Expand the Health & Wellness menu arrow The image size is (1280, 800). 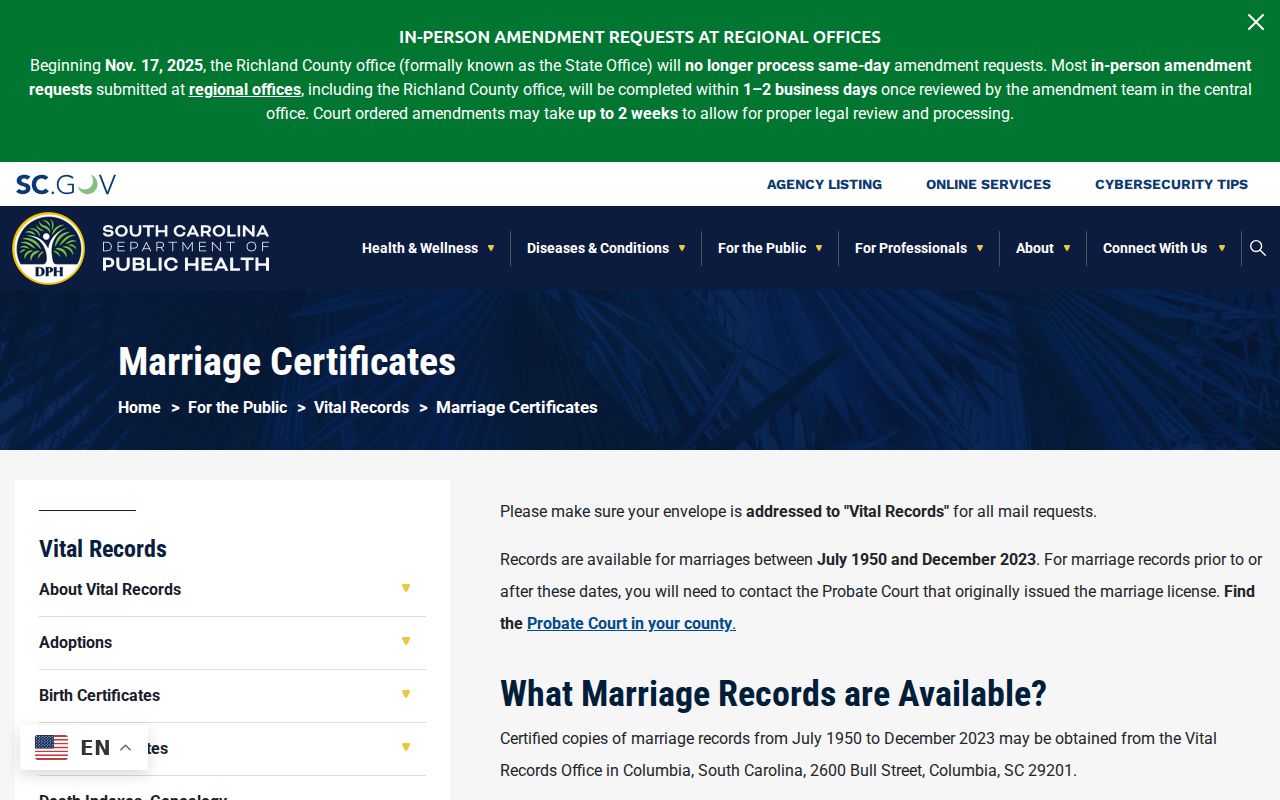click(491, 248)
